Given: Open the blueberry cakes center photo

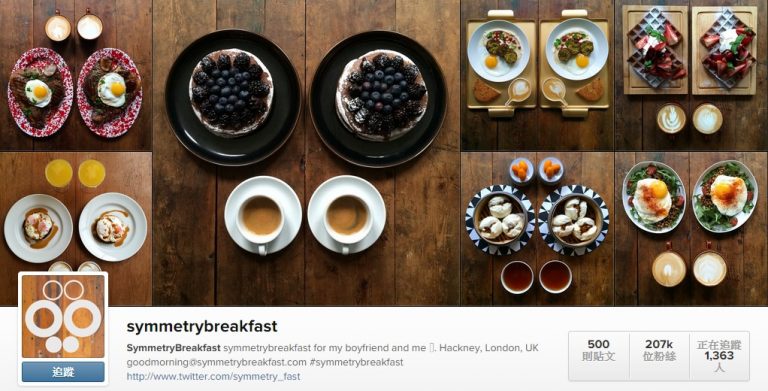Looking at the screenshot, I should pyautogui.click(x=306, y=152).
